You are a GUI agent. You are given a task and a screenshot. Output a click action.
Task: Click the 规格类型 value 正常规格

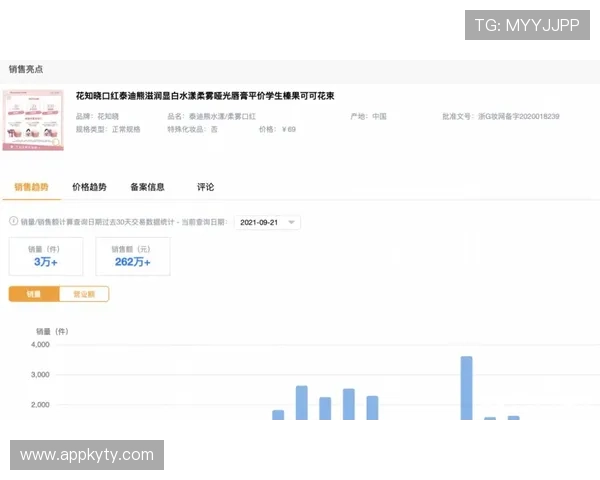[x=126, y=129]
